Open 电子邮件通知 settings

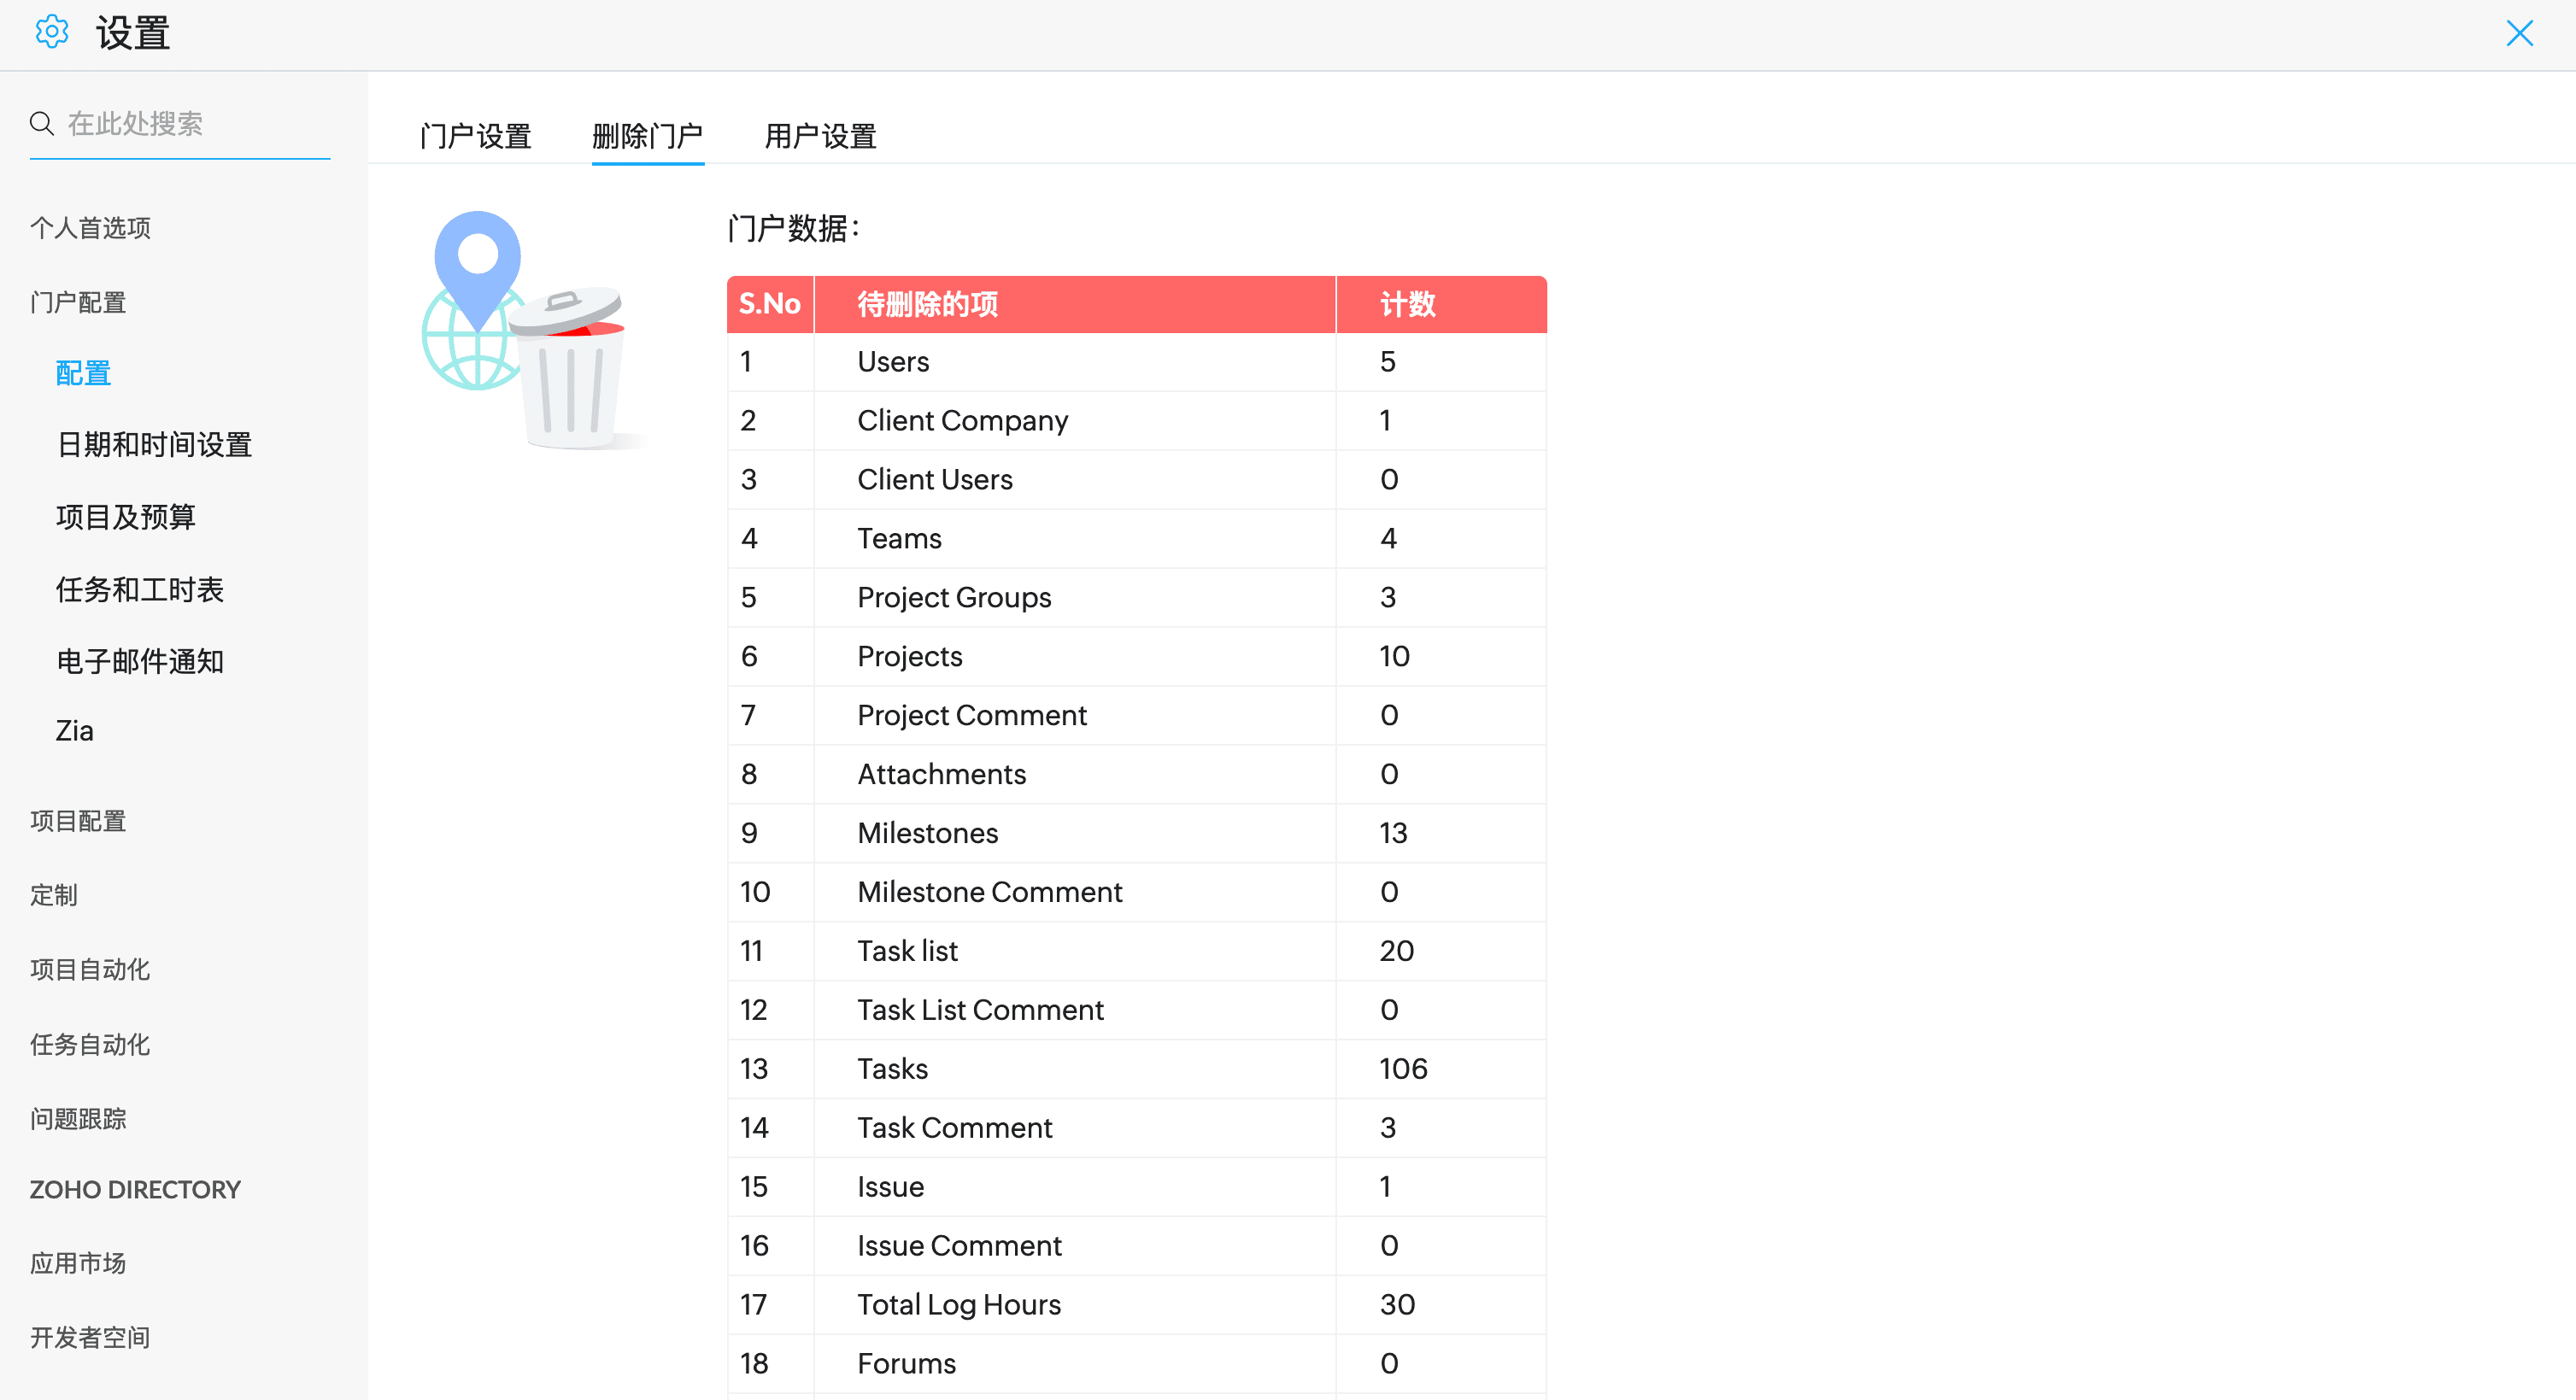(x=140, y=661)
